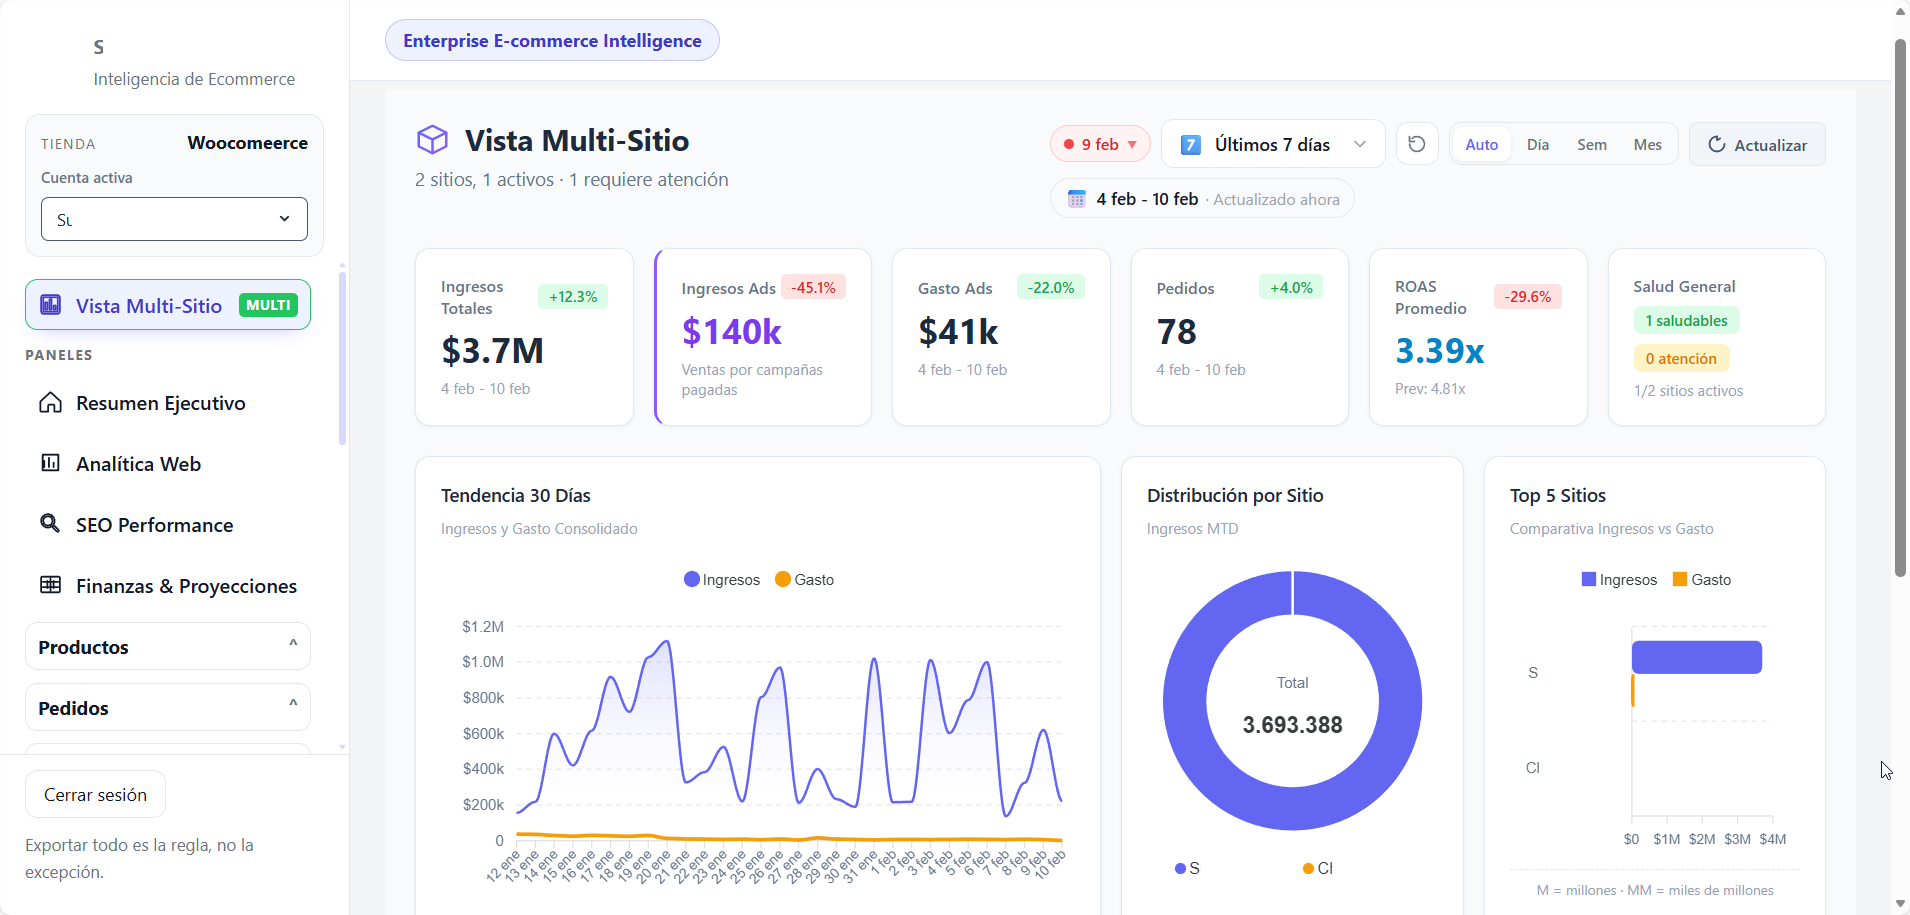Select the Sem interval option

pos(1591,144)
